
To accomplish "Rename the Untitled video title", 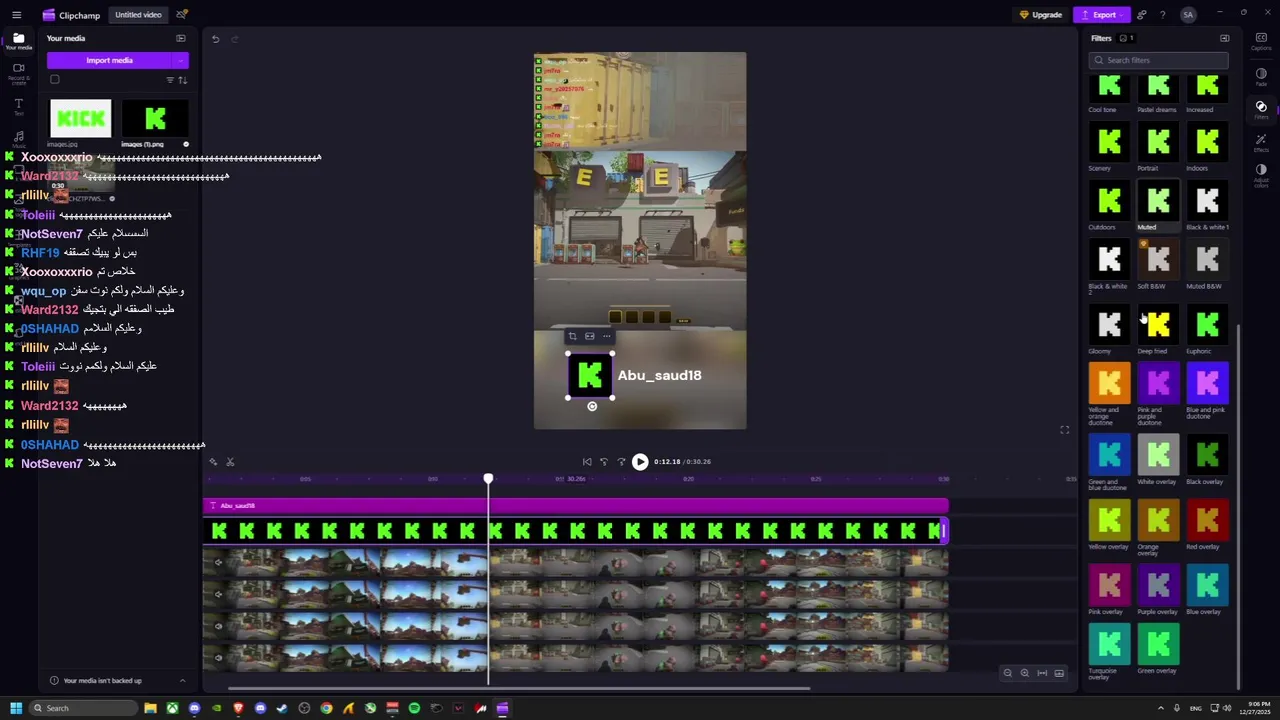I will 138,15.
